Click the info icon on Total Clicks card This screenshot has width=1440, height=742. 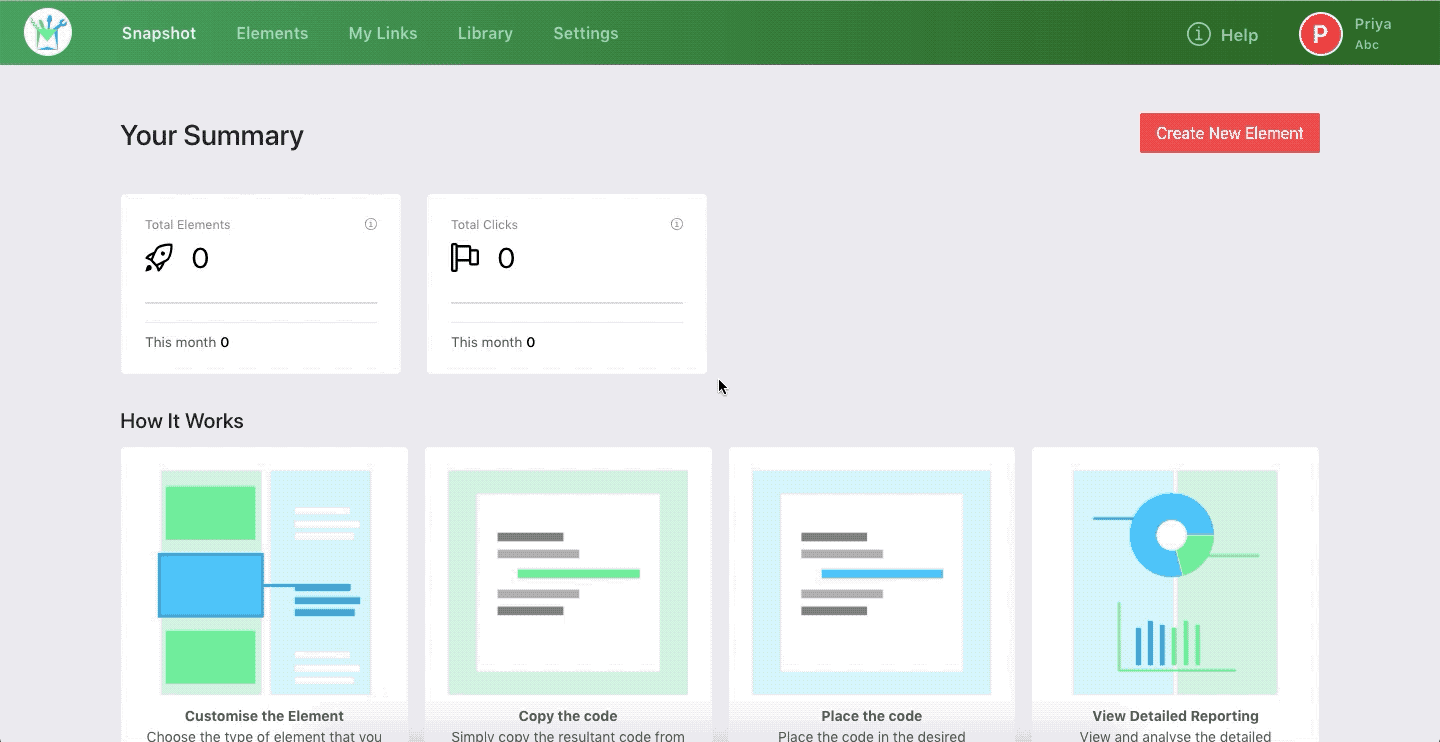tap(676, 224)
